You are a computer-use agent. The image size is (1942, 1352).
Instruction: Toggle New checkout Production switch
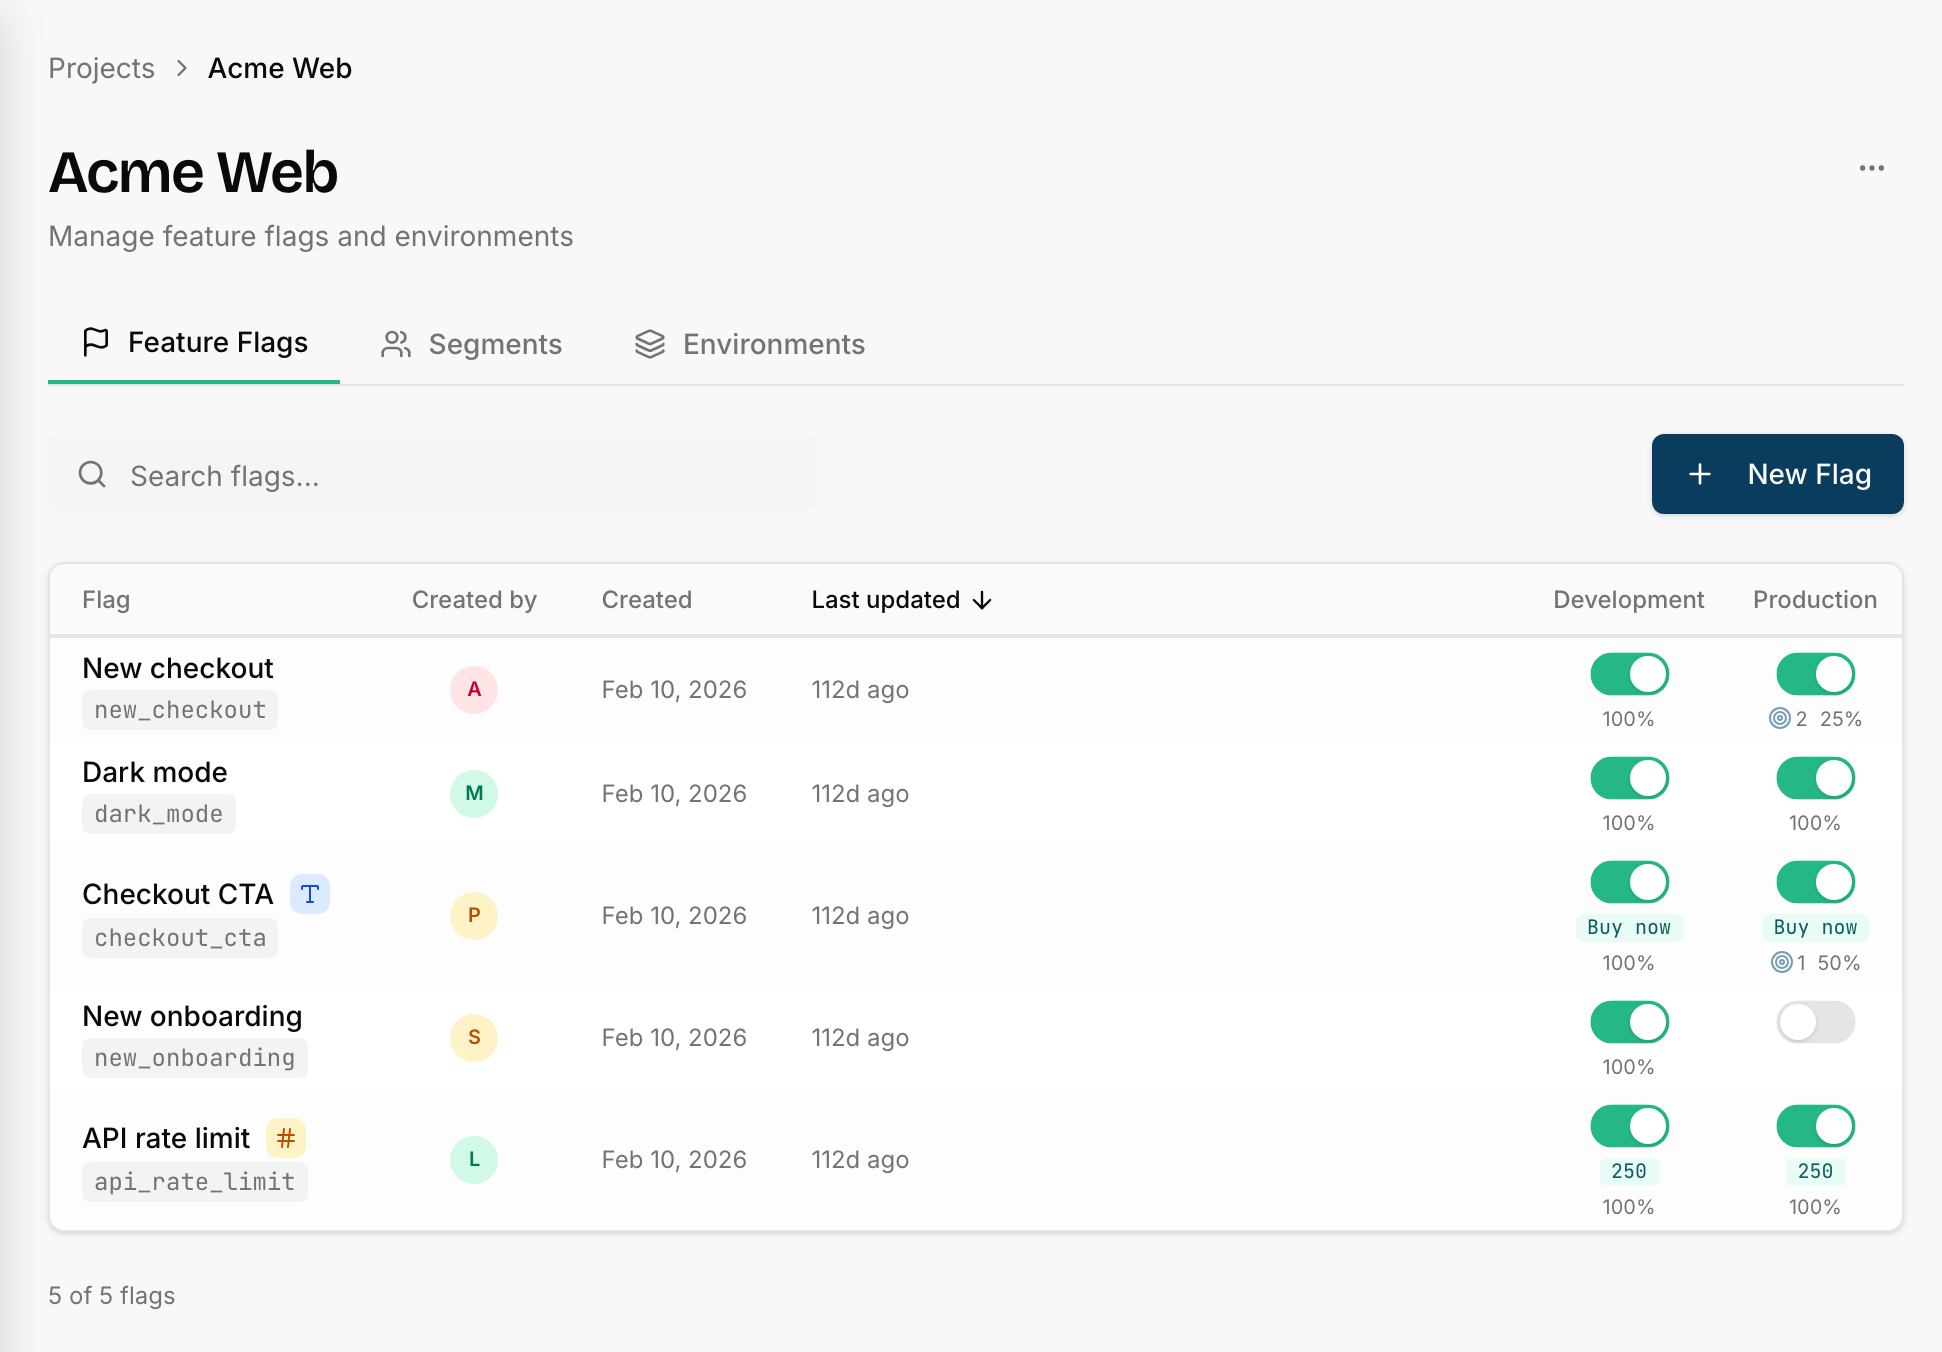pyautogui.click(x=1815, y=674)
